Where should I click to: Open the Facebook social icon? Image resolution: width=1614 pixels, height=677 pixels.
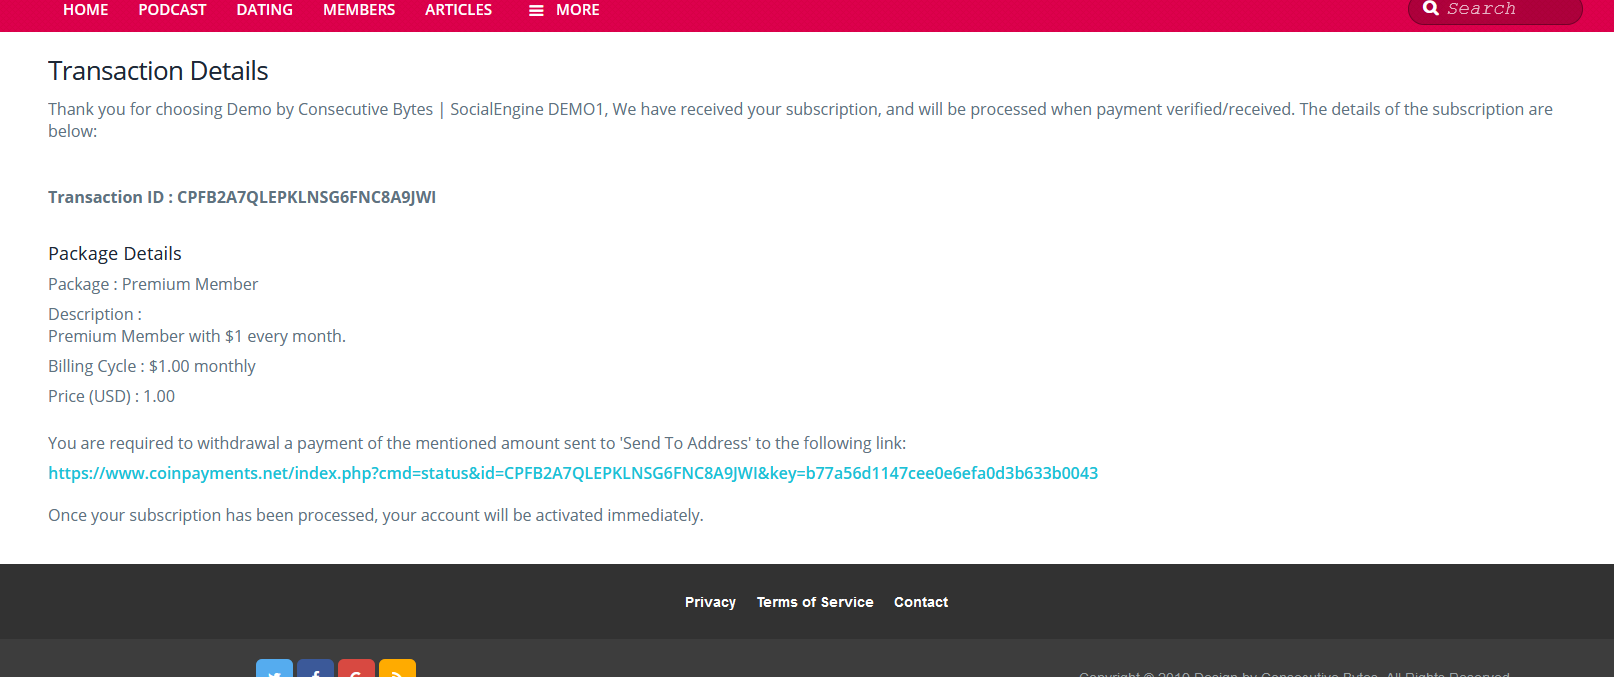[x=315, y=670]
